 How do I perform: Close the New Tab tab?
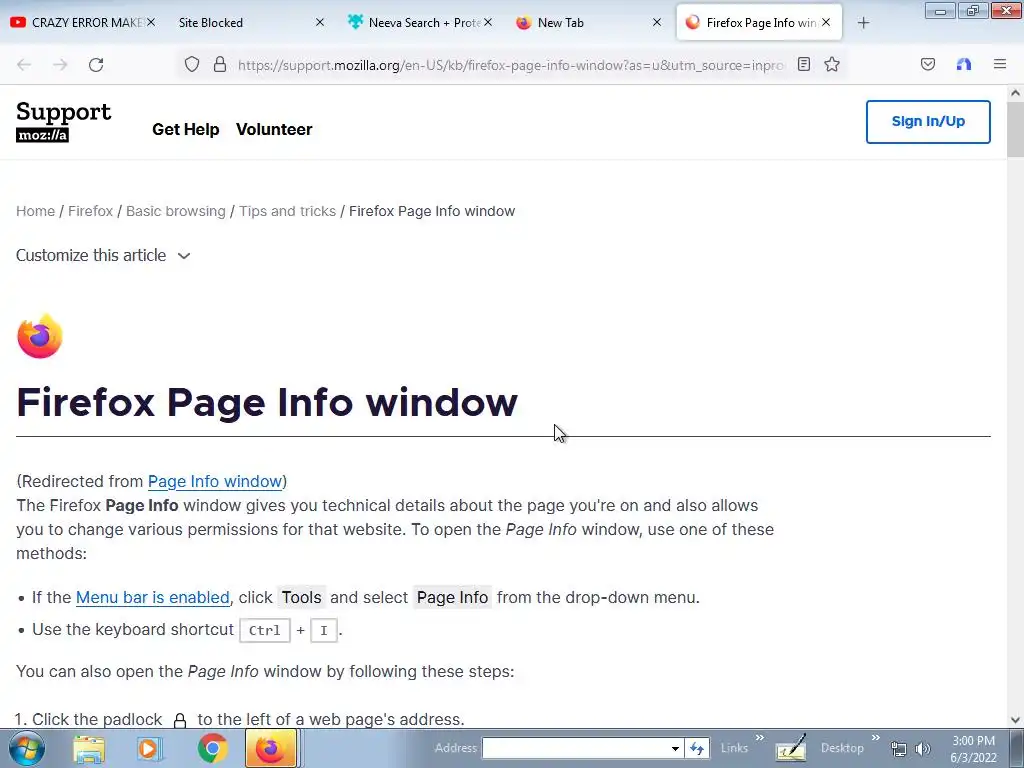(x=657, y=22)
